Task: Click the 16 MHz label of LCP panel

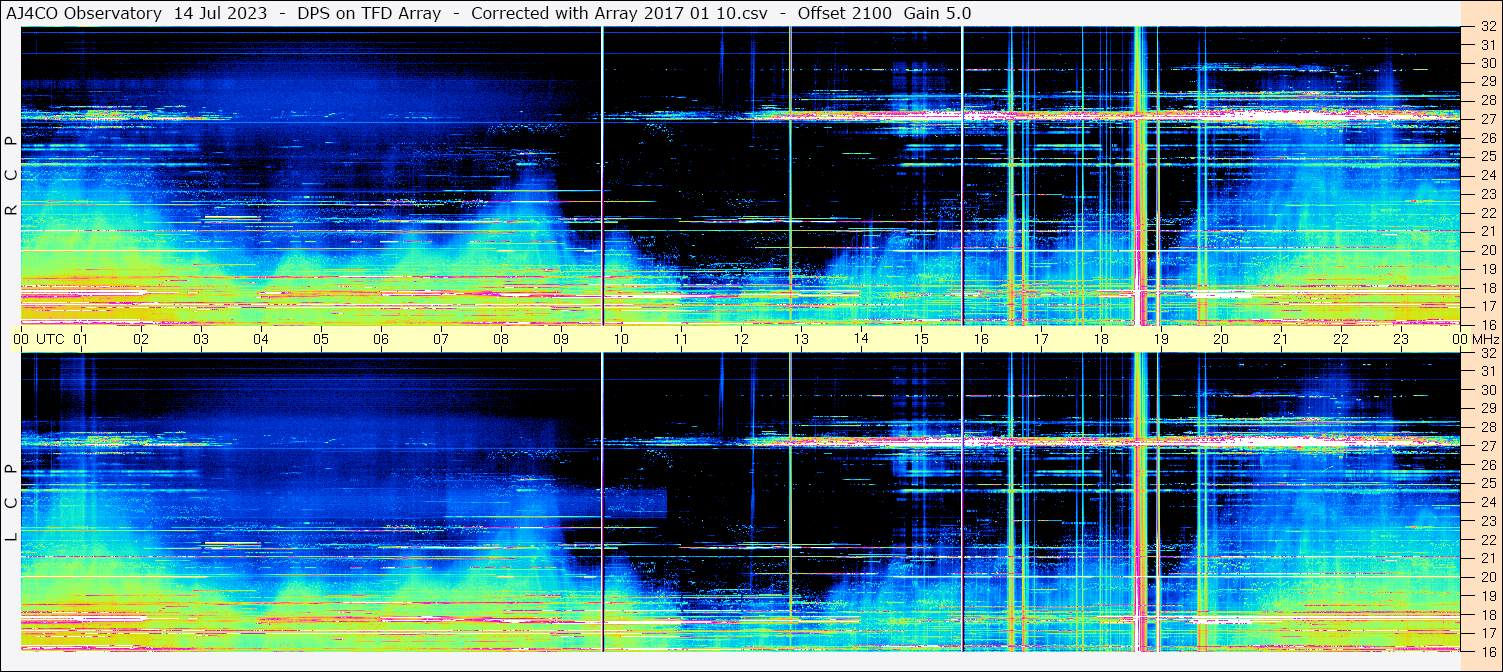Action: click(x=1487, y=651)
